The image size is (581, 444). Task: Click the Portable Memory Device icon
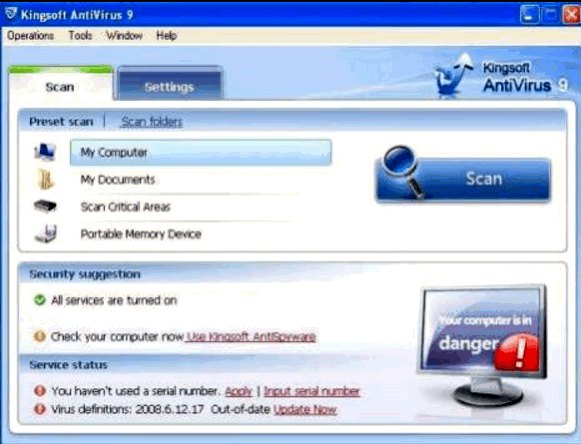coord(46,234)
